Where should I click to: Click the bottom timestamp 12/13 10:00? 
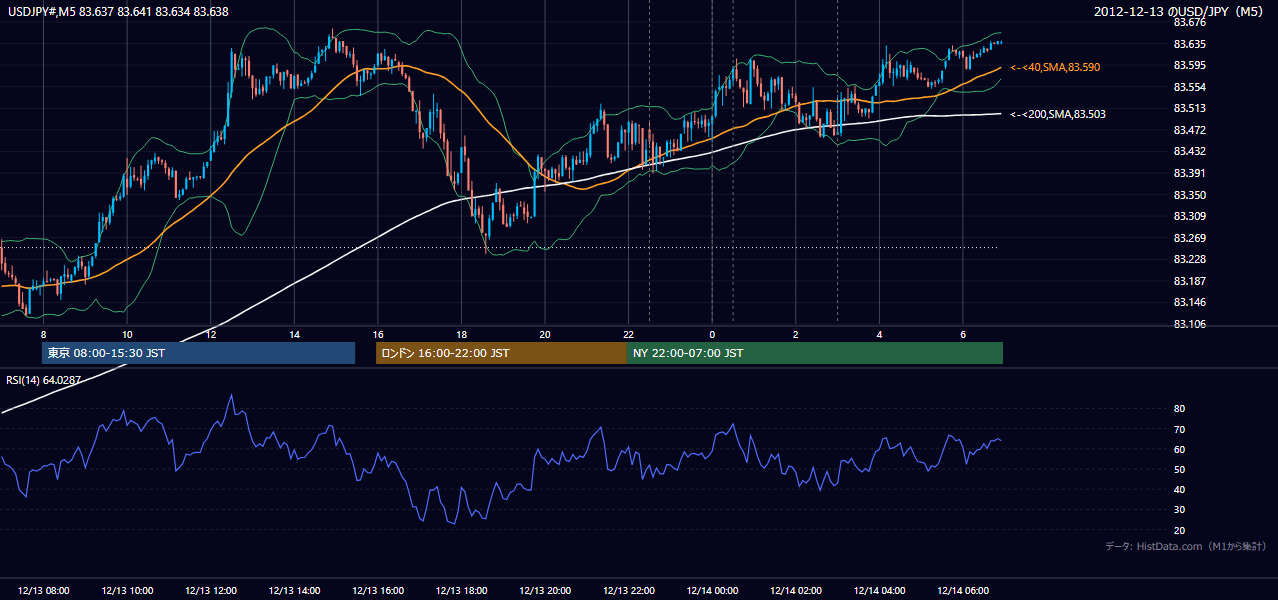[x=128, y=591]
